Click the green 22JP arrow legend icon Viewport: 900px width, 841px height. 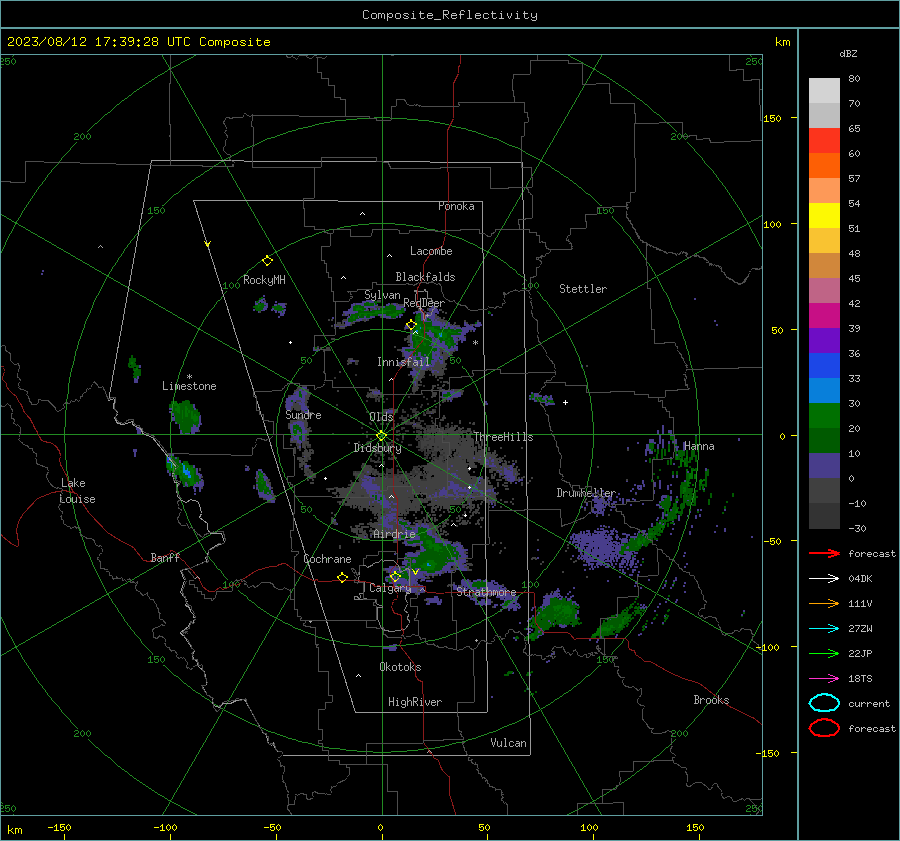[x=824, y=653]
